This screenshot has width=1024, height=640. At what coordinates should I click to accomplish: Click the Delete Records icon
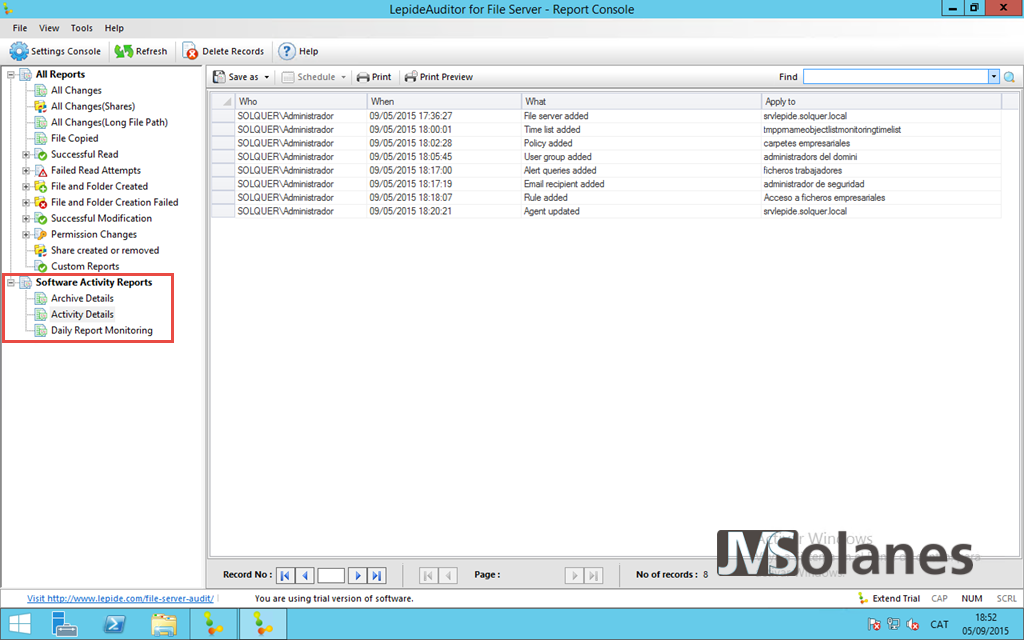190,51
